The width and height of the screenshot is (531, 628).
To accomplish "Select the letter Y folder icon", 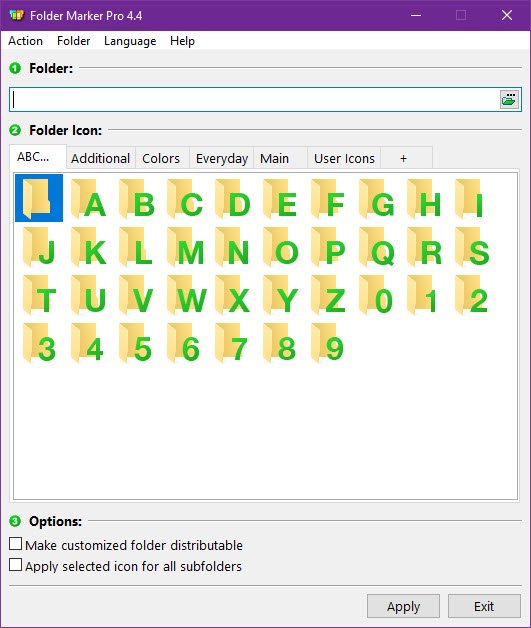I will 279,294.
